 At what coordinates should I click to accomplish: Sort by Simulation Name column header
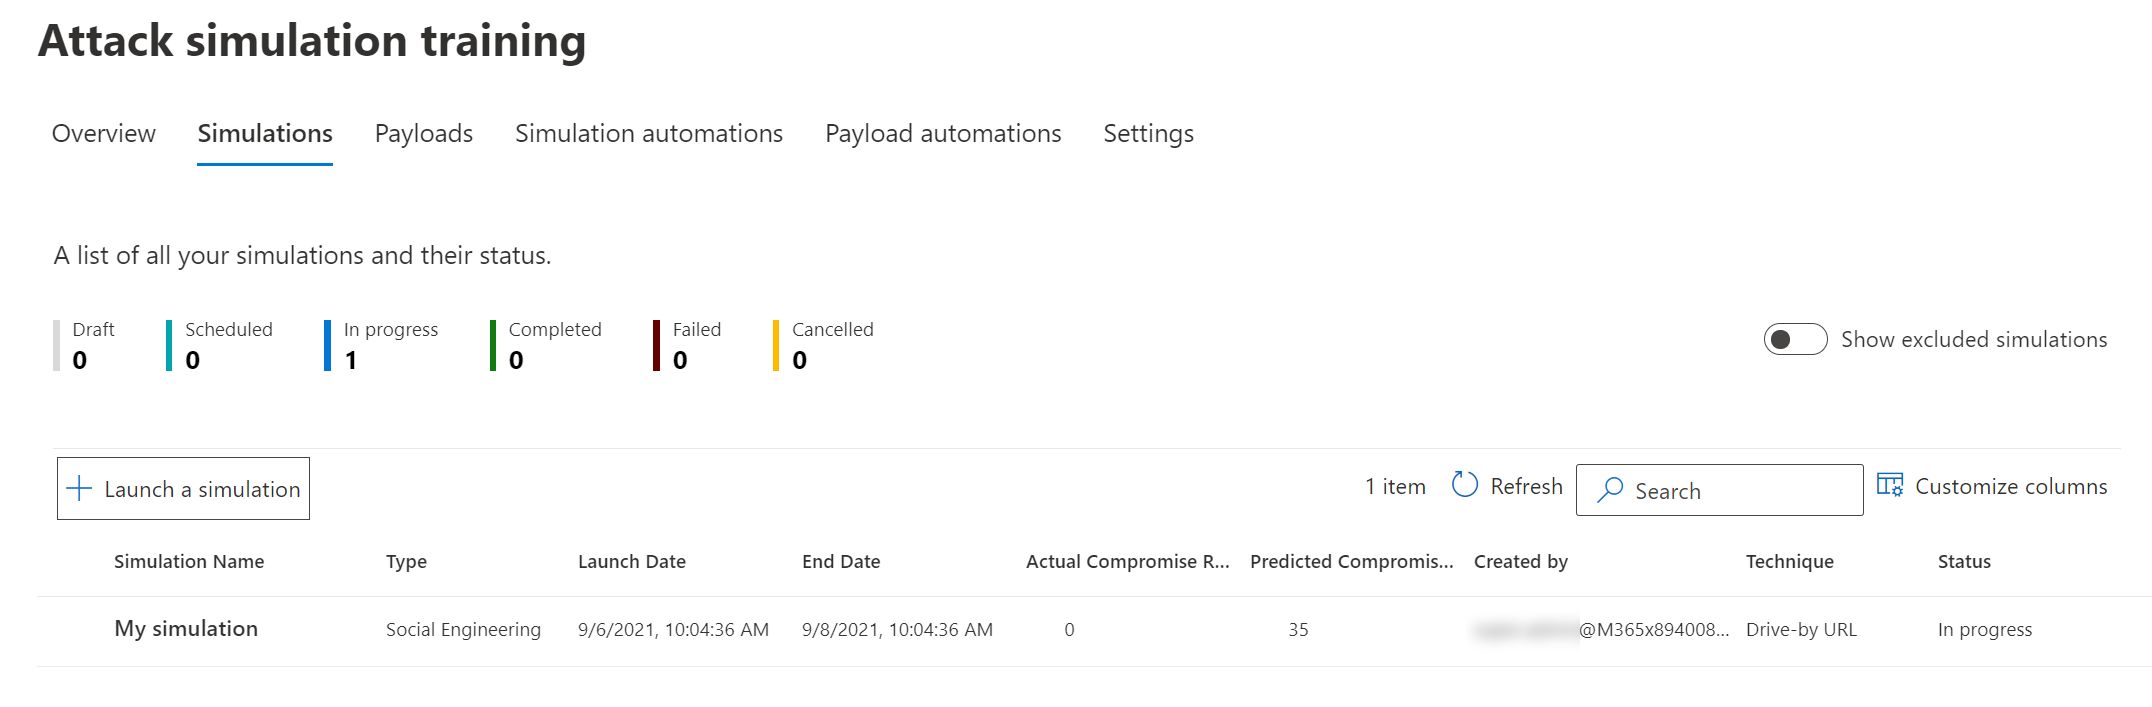[x=189, y=562]
